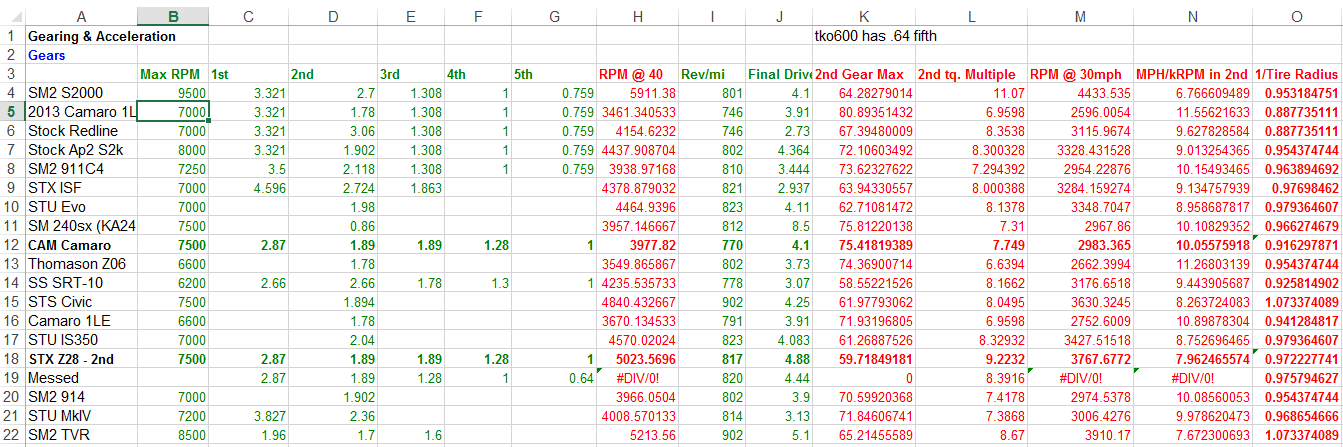
Task: Select the 'Stock Ap2 S2k' cell
Action: (x=81, y=150)
